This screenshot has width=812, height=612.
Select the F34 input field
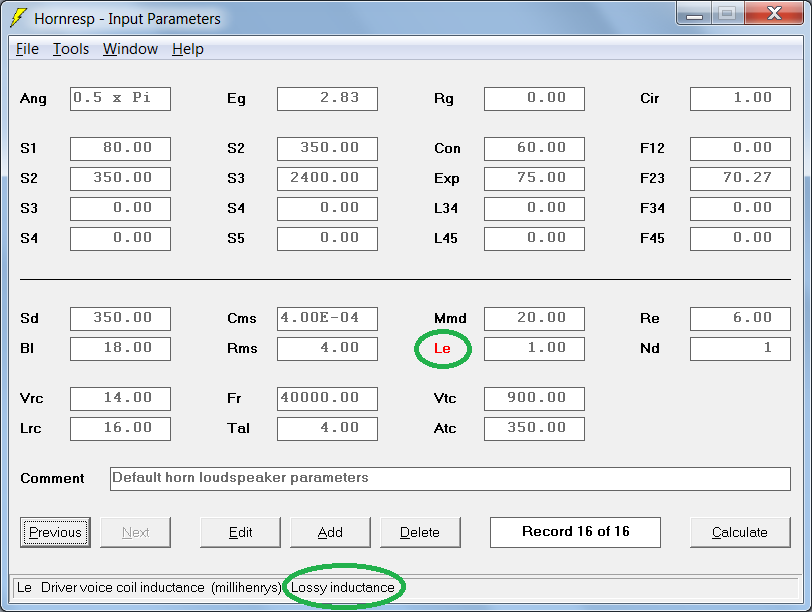click(x=740, y=209)
